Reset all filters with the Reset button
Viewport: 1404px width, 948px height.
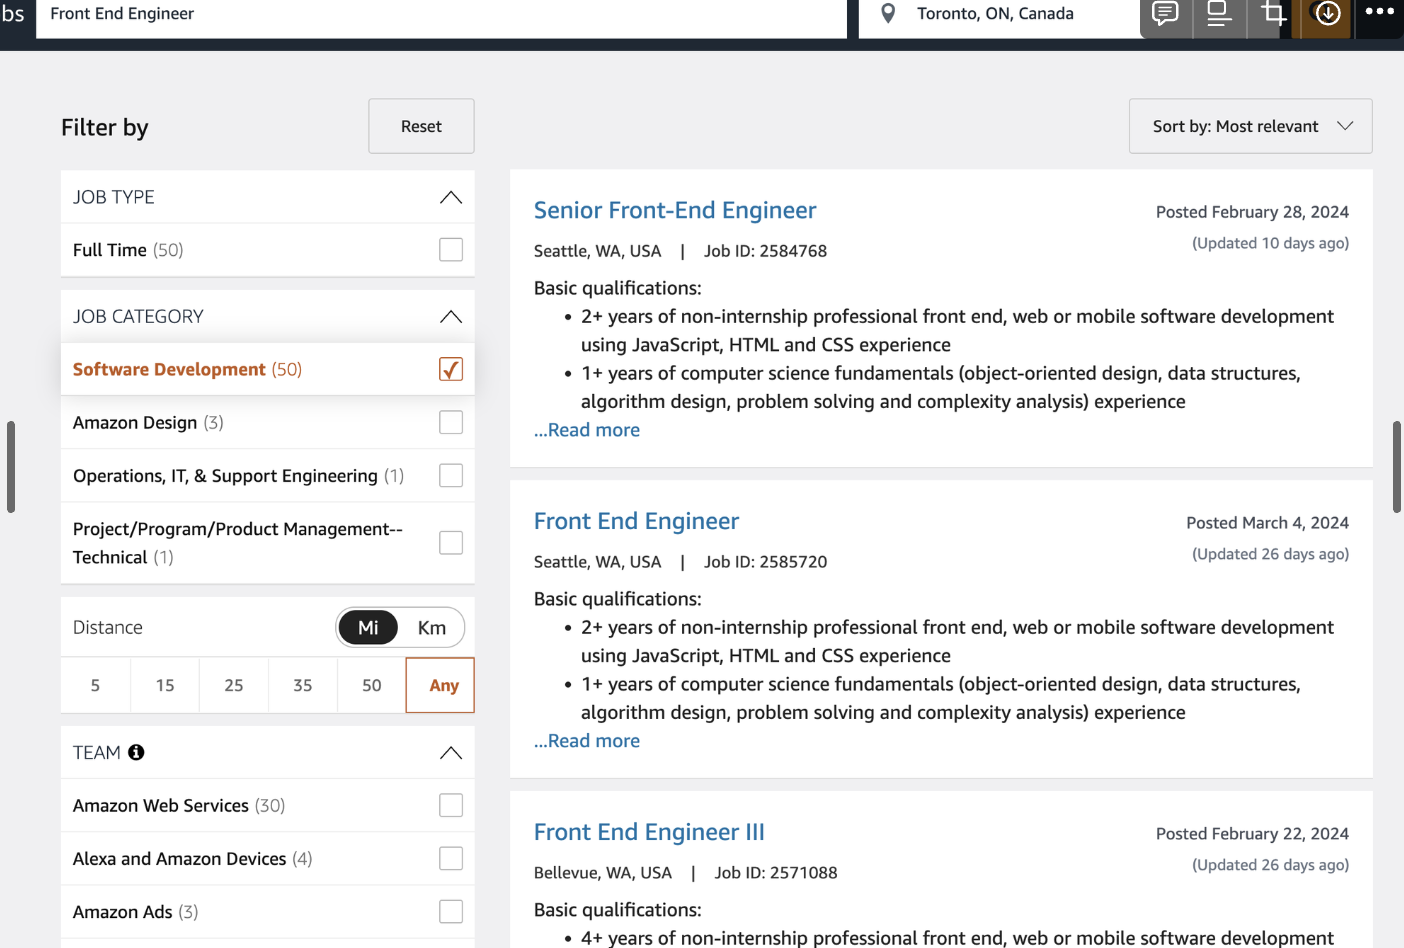(x=421, y=126)
